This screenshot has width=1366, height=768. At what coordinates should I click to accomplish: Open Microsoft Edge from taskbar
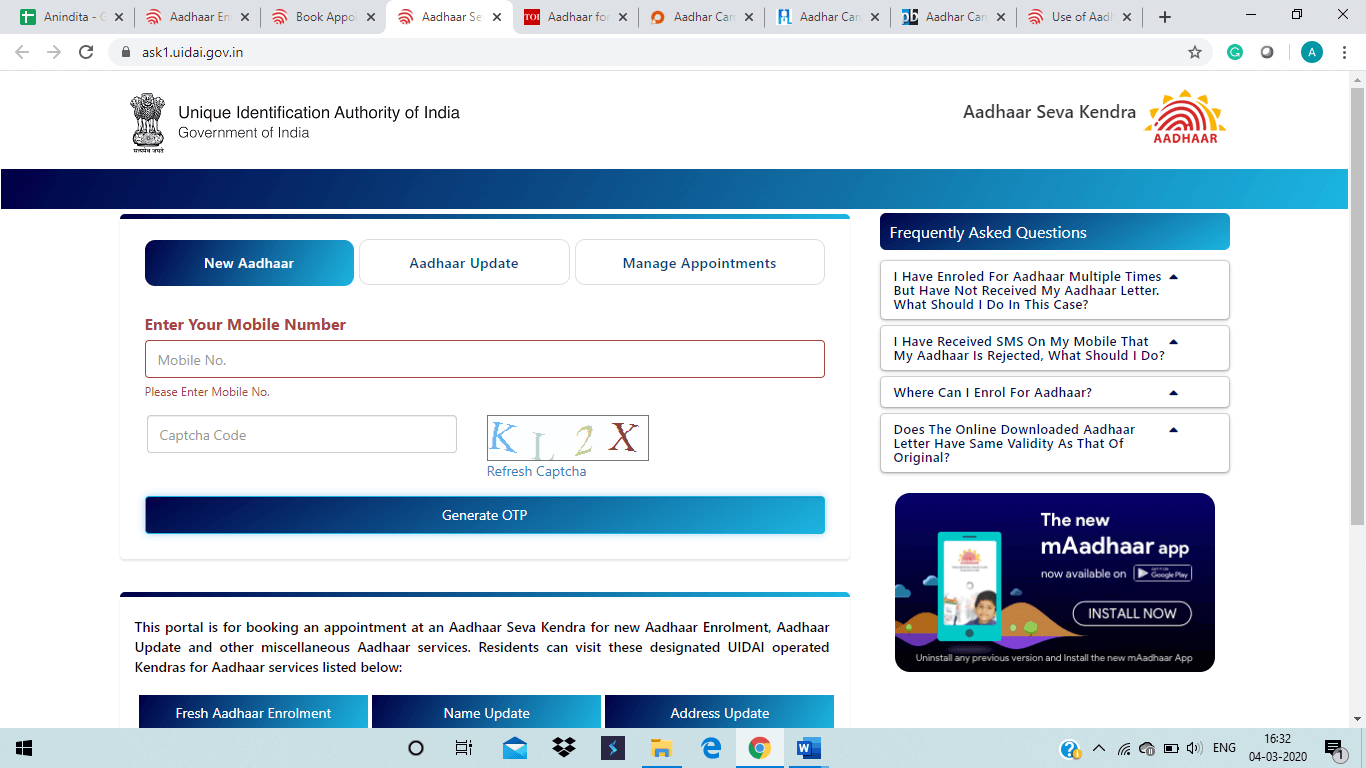click(711, 748)
